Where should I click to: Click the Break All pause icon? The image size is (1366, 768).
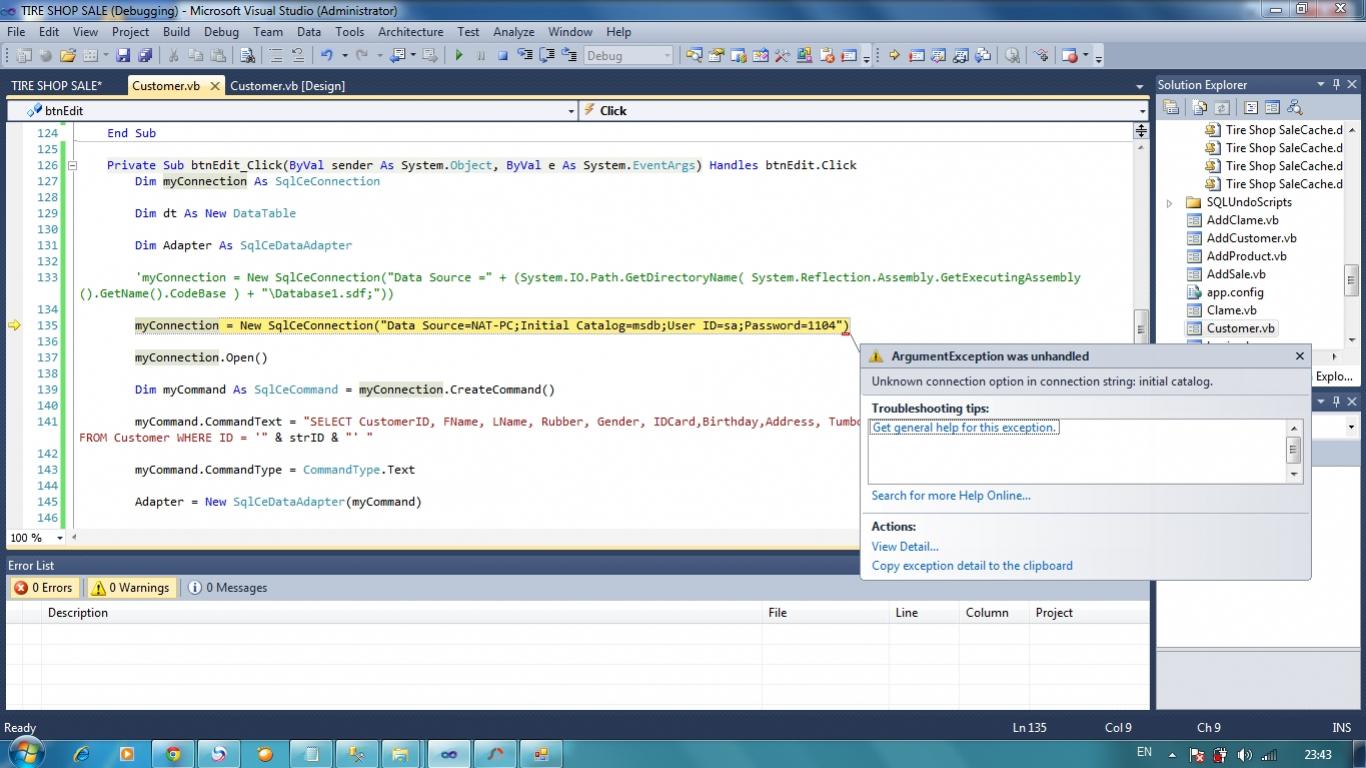point(481,56)
